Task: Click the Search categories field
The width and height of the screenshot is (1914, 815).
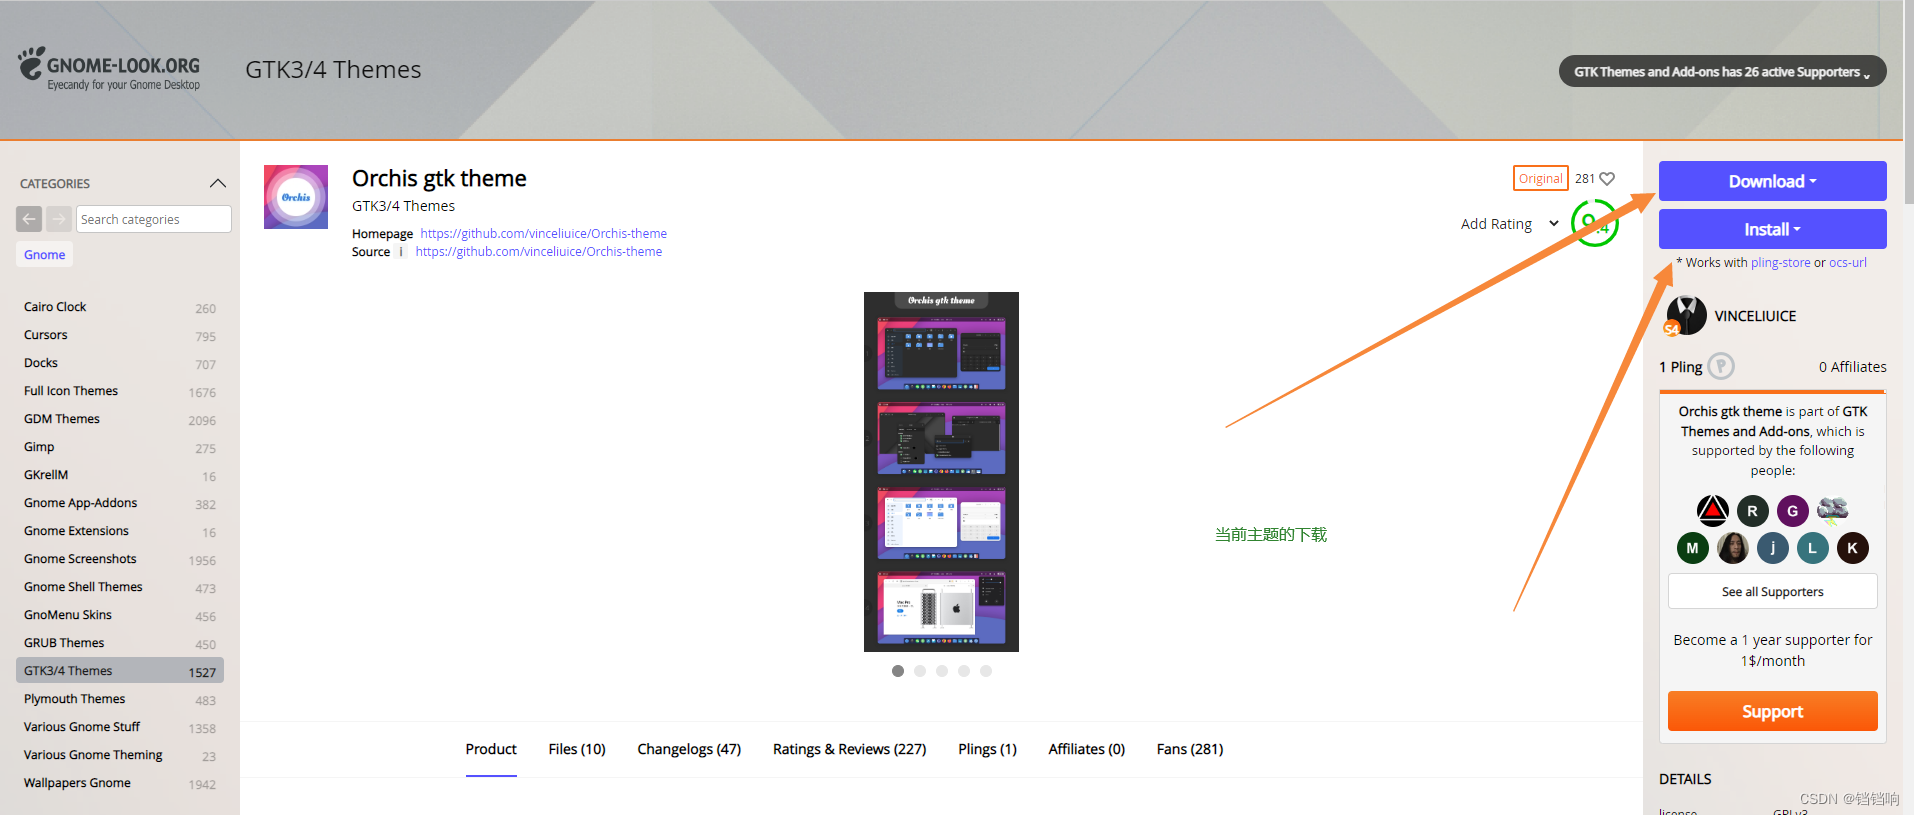Action: [x=154, y=219]
